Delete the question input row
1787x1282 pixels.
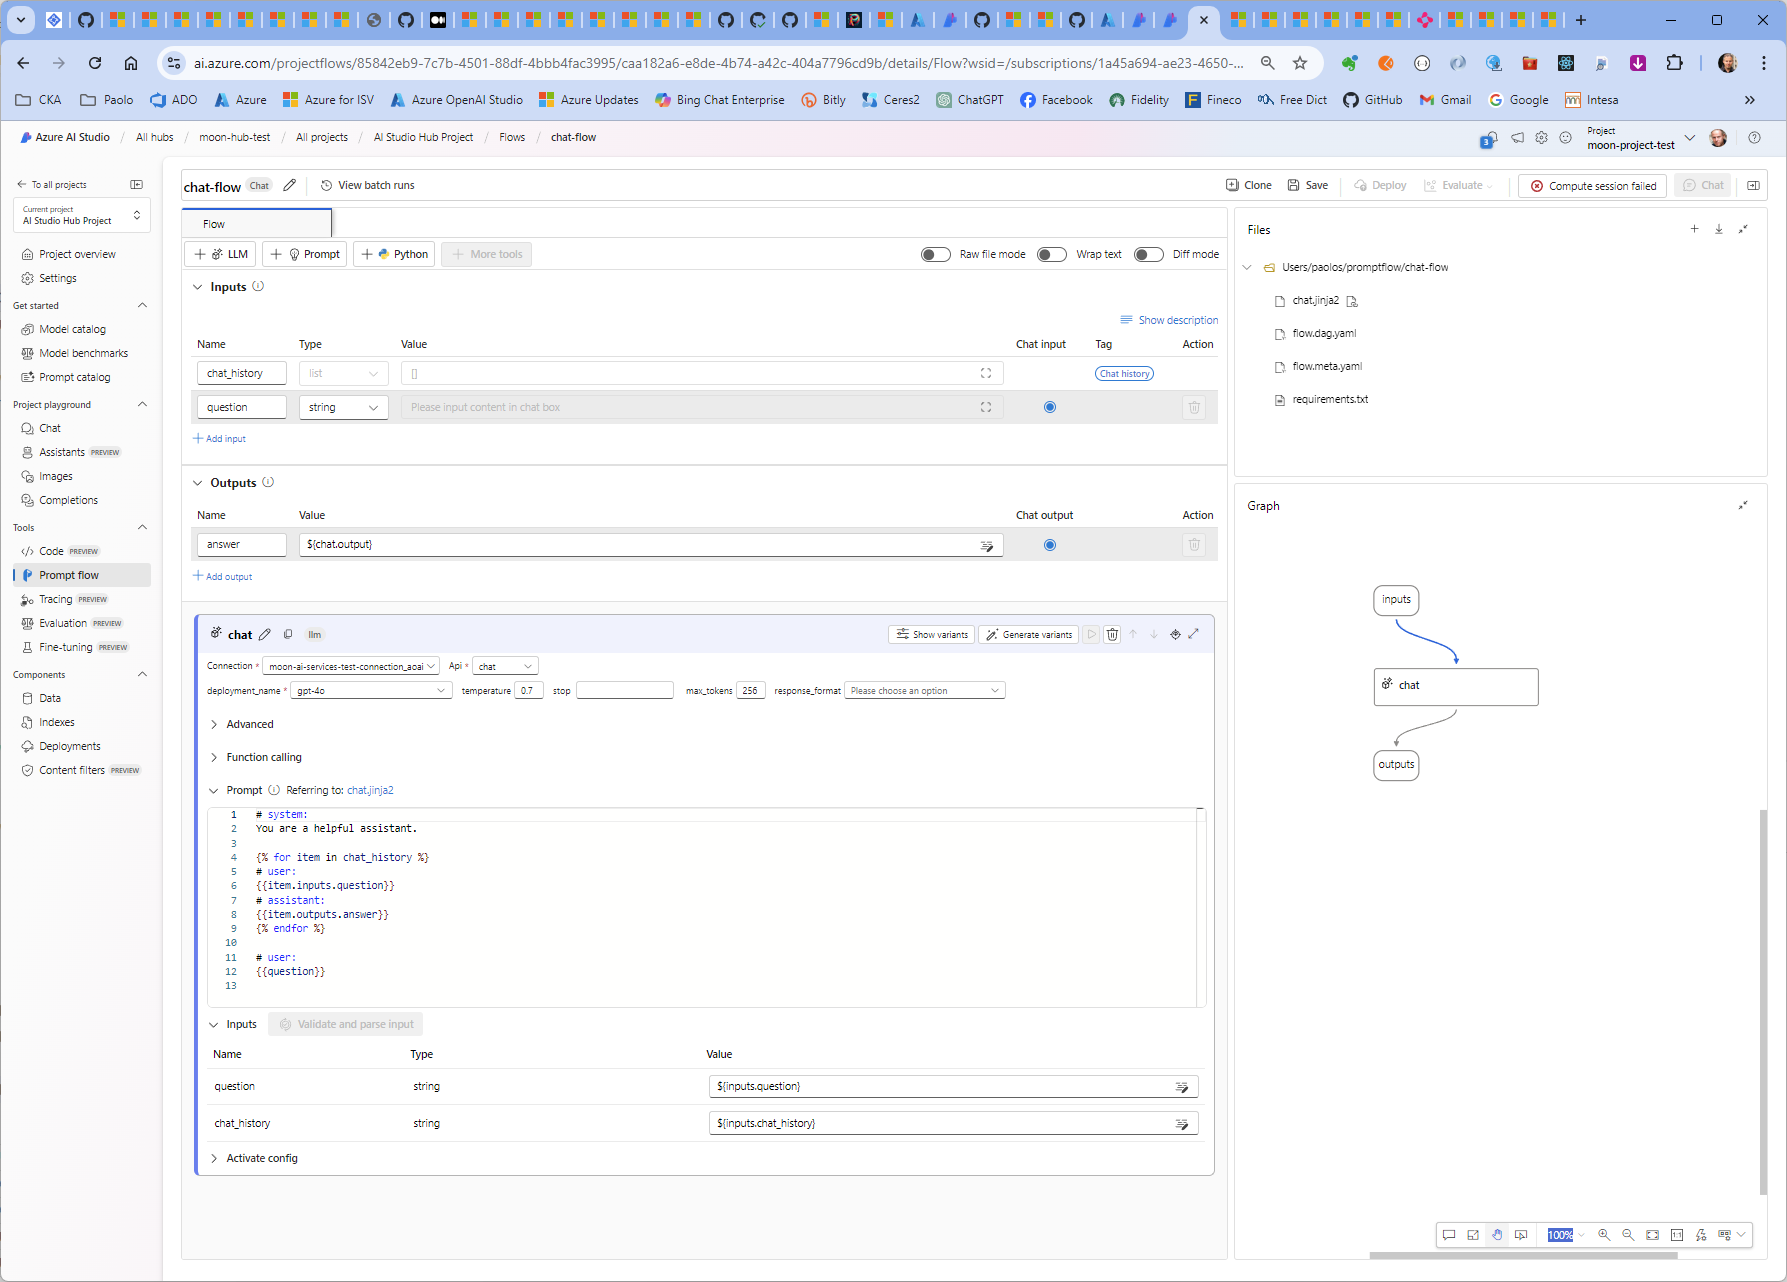[1194, 407]
